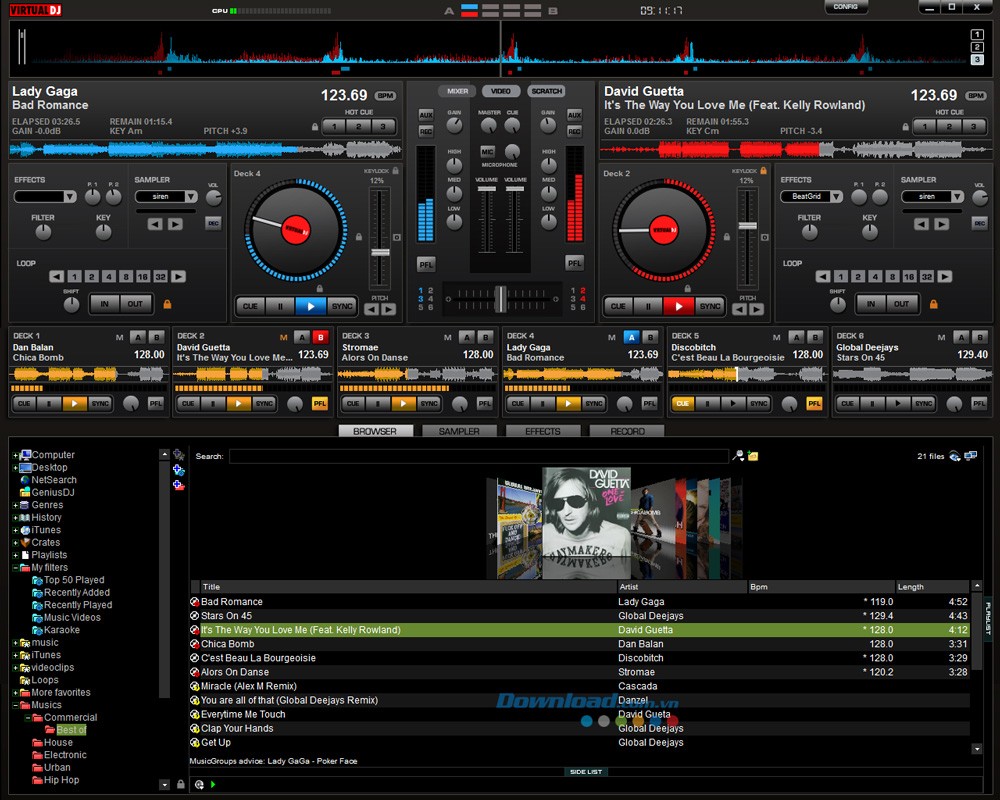This screenshot has width=1000, height=800.
Task: Toggle SYNC on the left deck
Action: (x=340, y=307)
